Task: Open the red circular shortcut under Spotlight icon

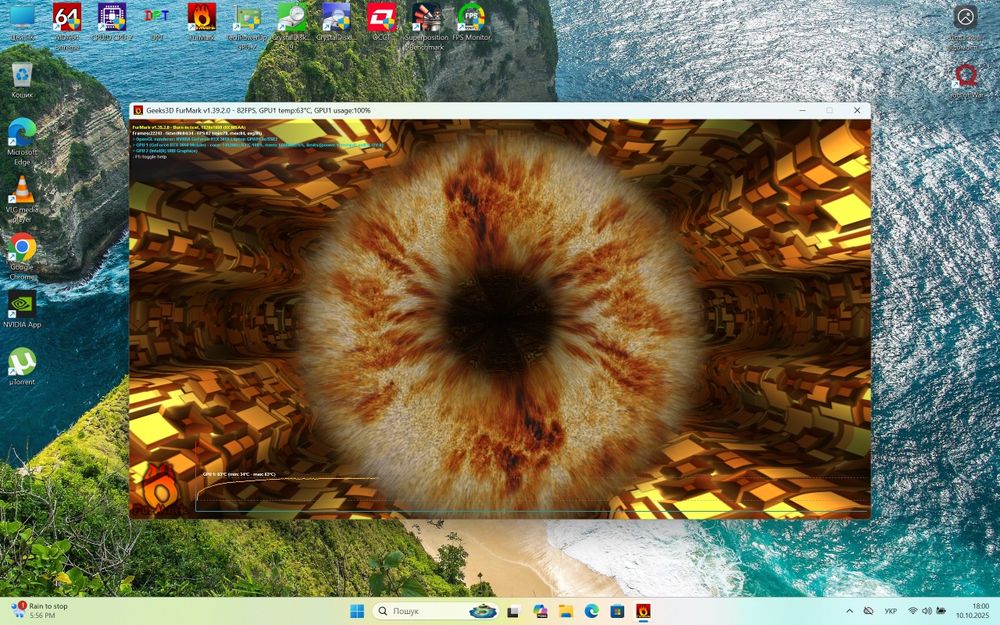Action: (966, 80)
